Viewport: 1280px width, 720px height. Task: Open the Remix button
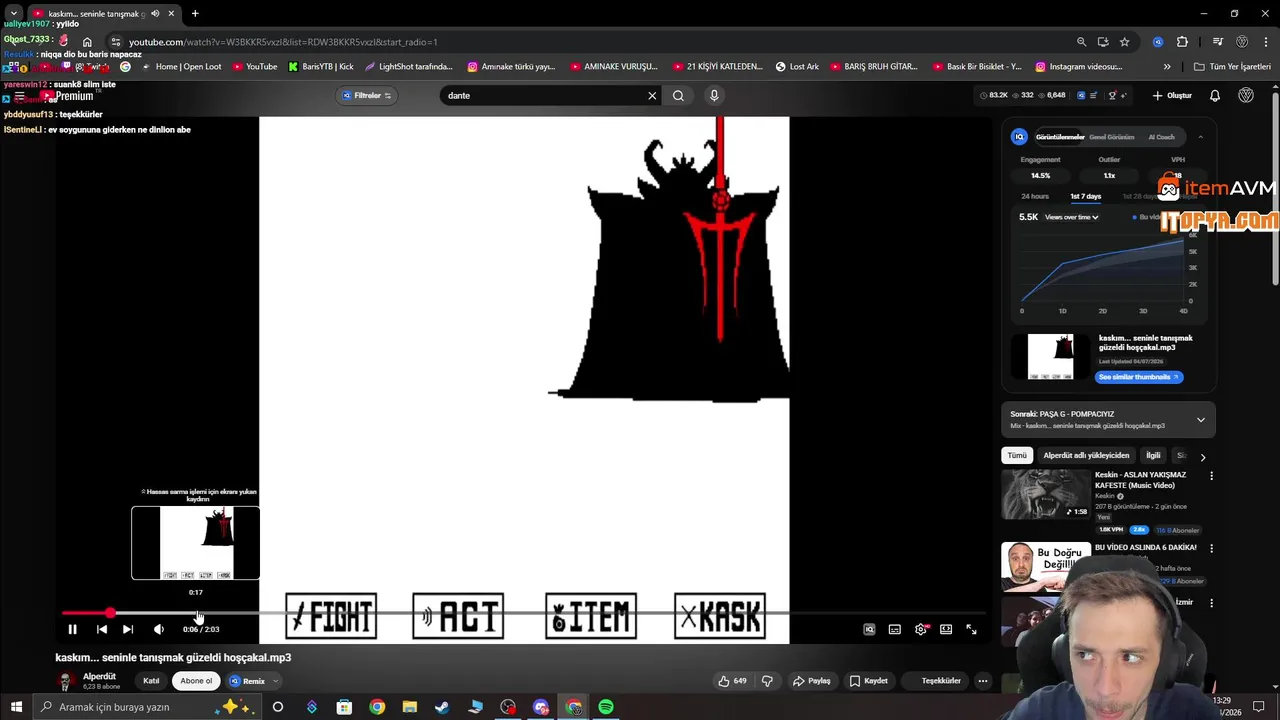tap(247, 681)
